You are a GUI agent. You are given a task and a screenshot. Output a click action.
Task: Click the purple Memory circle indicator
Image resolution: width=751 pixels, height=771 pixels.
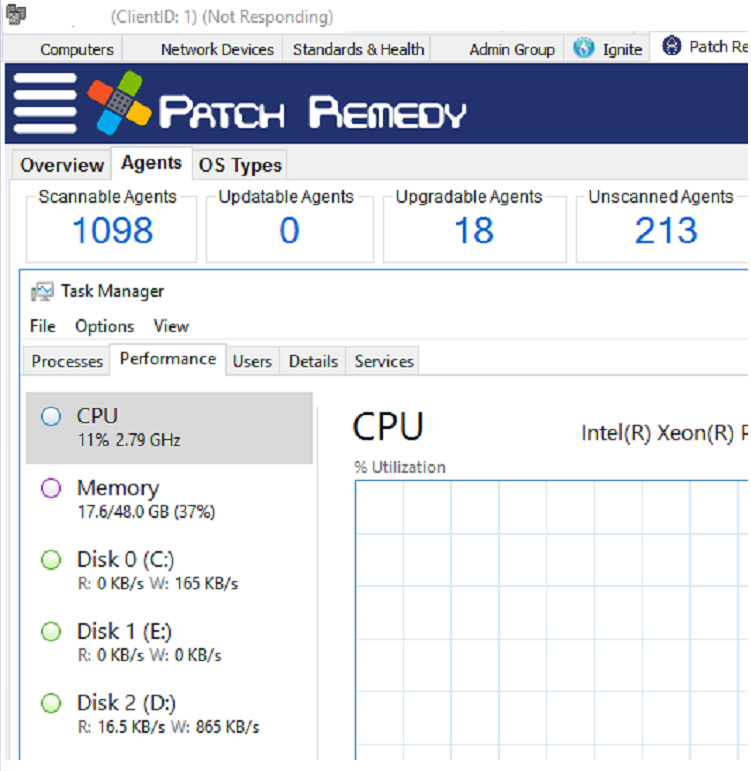click(x=51, y=488)
